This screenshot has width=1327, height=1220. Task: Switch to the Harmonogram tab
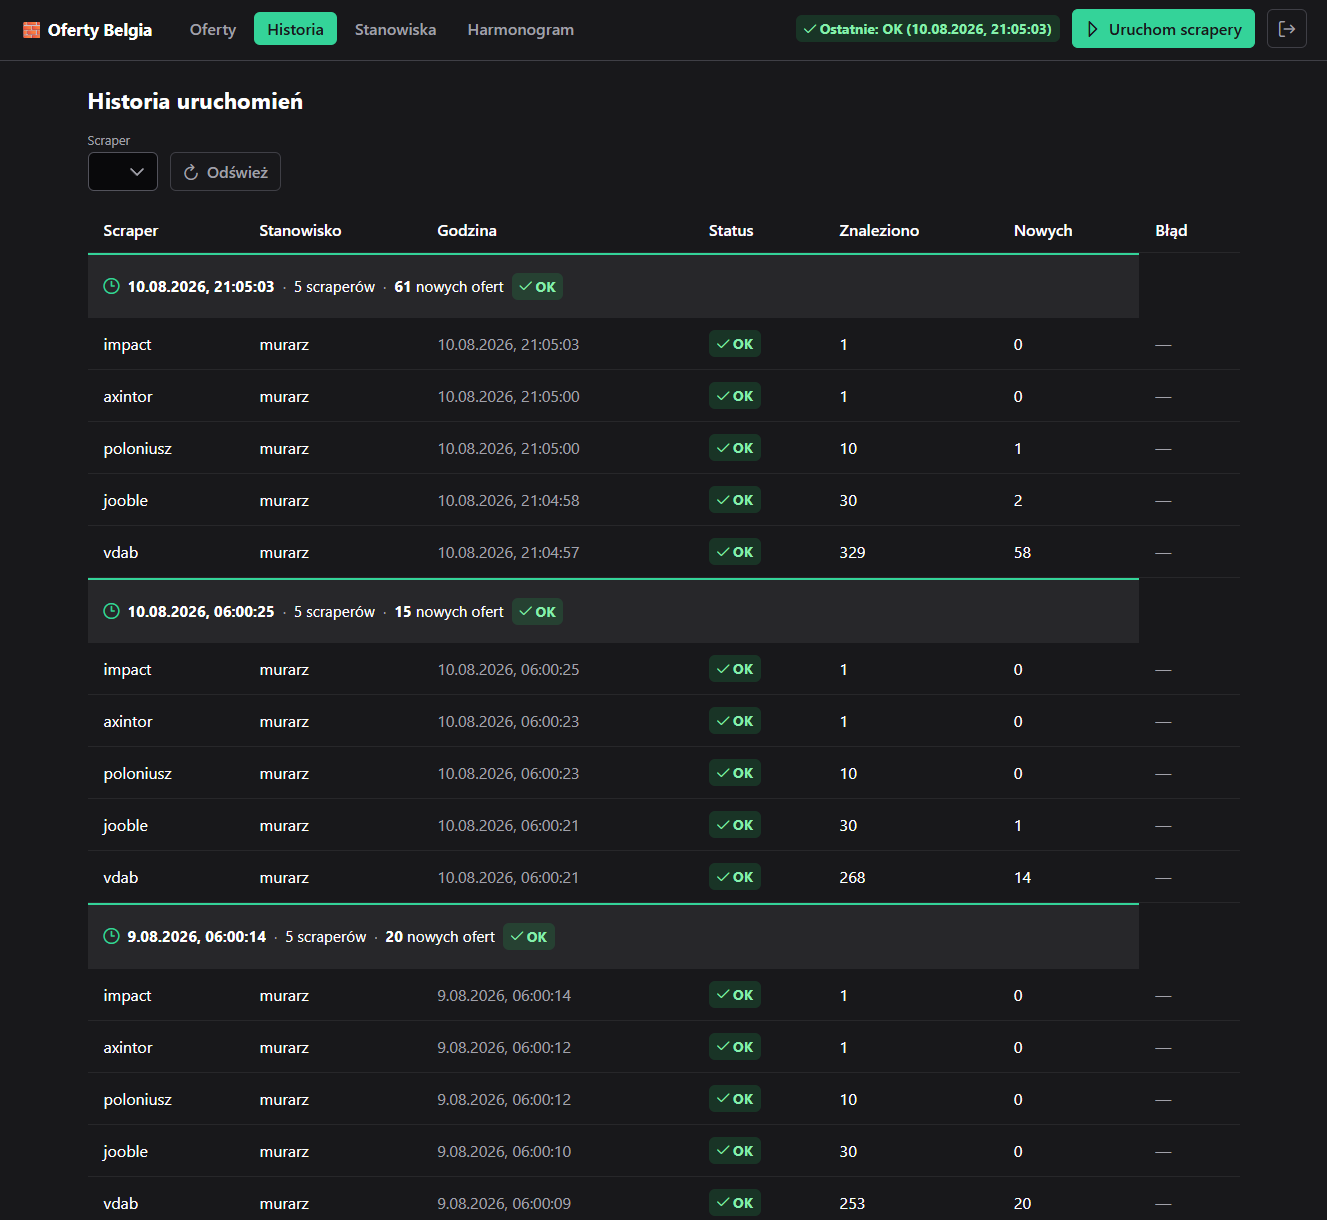tap(520, 29)
